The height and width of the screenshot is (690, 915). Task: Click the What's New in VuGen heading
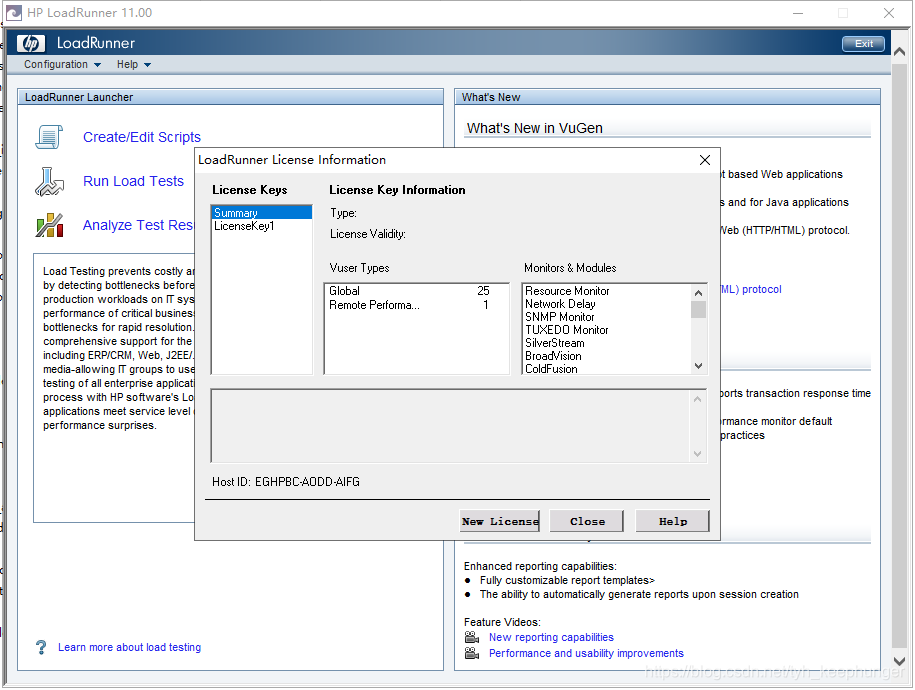tap(535, 128)
